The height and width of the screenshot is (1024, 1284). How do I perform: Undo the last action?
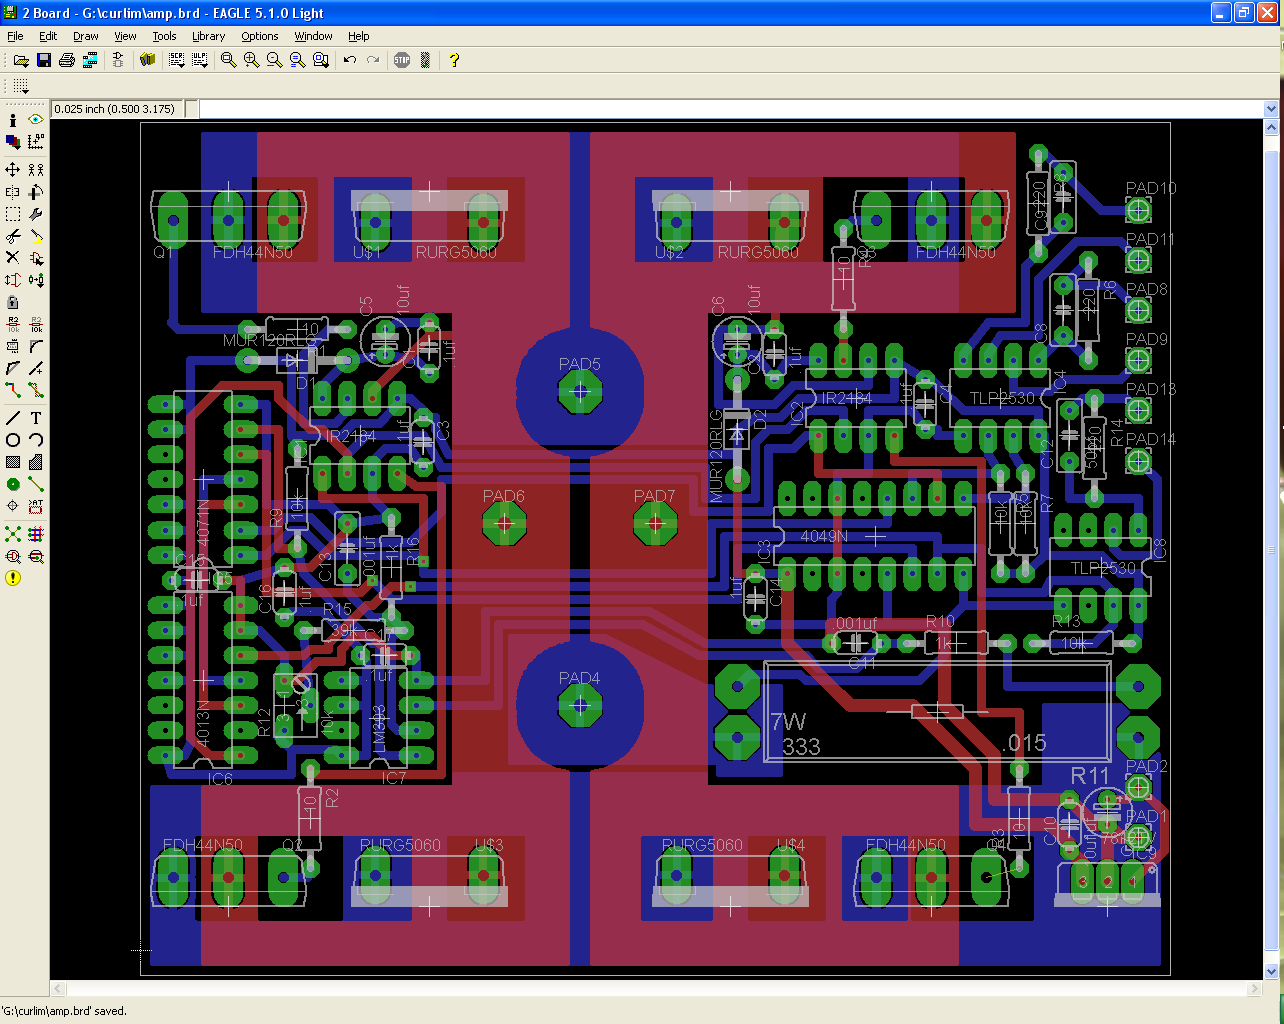(x=349, y=60)
